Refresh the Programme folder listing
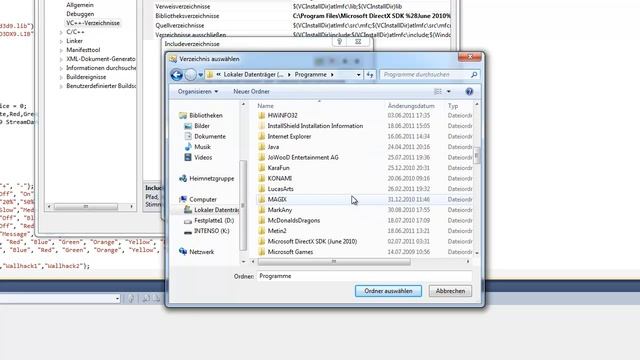The height and width of the screenshot is (360, 640). click(370, 75)
